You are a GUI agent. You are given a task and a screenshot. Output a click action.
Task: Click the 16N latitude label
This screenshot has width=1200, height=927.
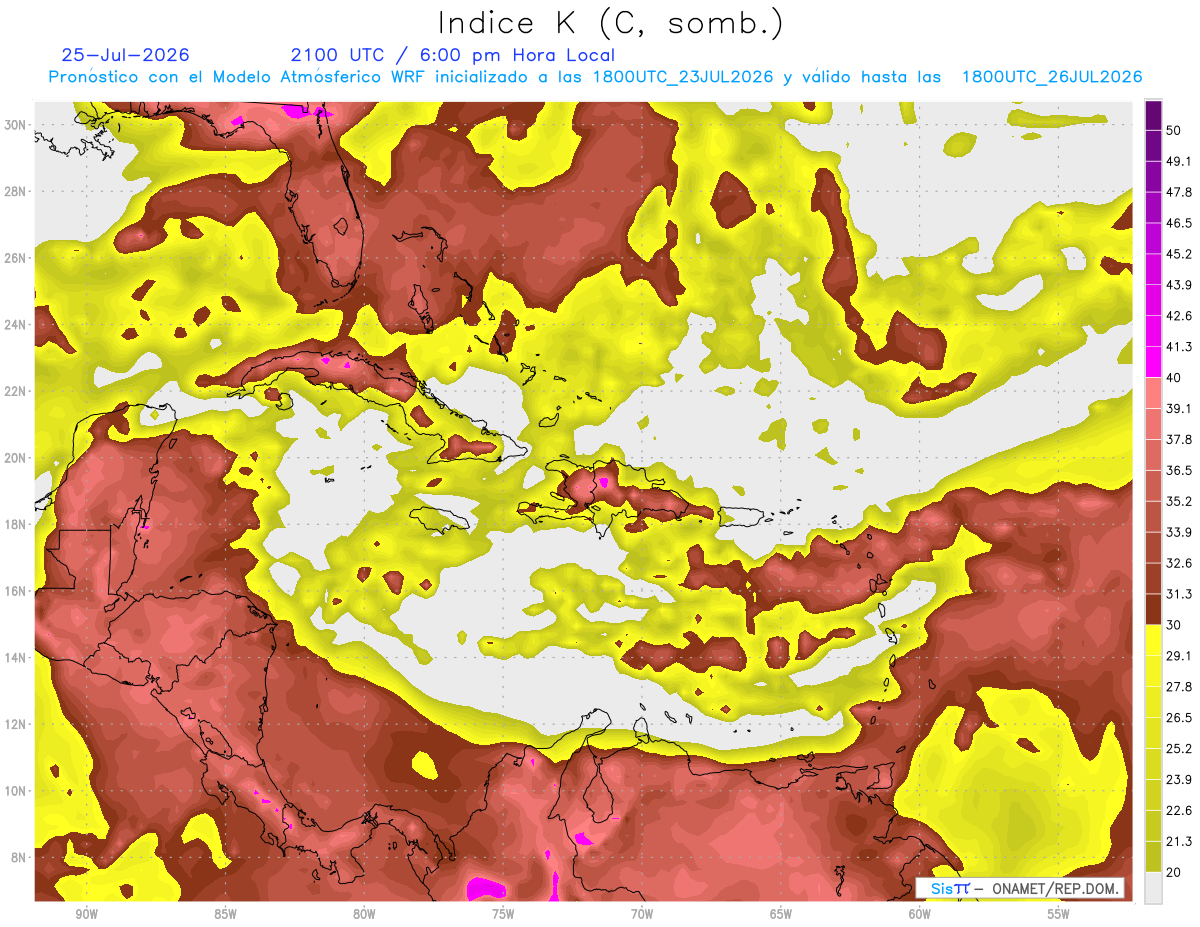click(17, 591)
